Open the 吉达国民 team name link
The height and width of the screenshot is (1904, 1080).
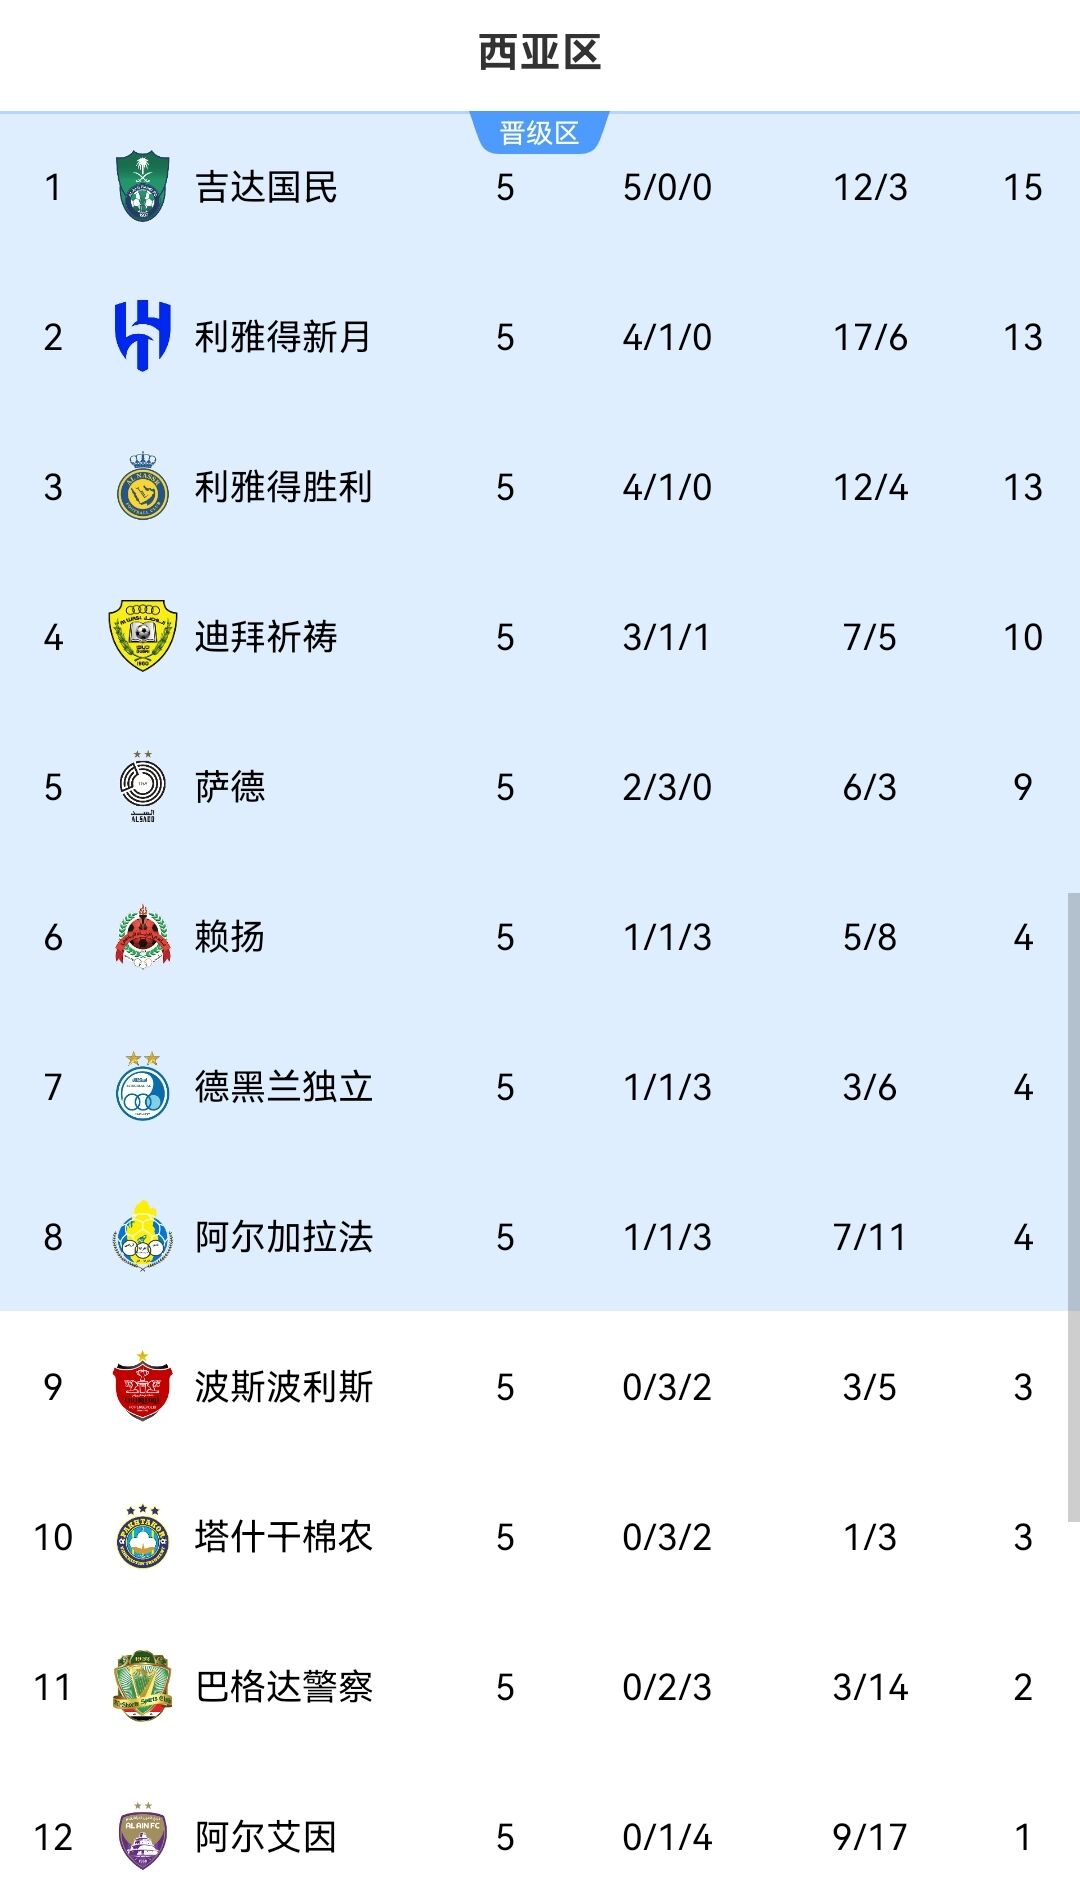coord(266,187)
